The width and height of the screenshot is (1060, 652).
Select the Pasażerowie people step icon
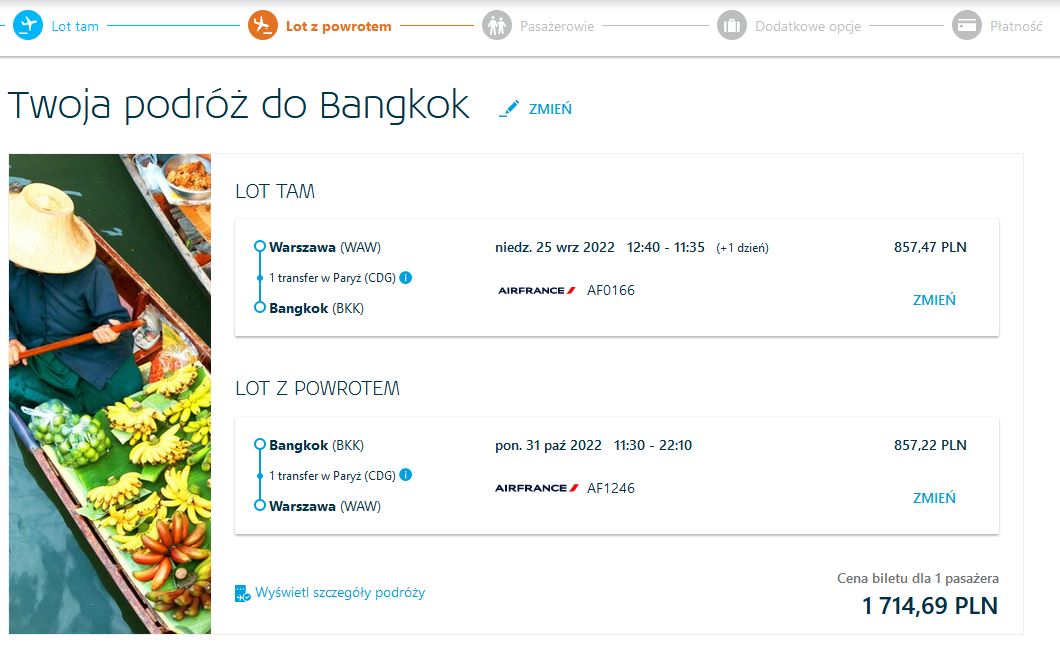497,26
